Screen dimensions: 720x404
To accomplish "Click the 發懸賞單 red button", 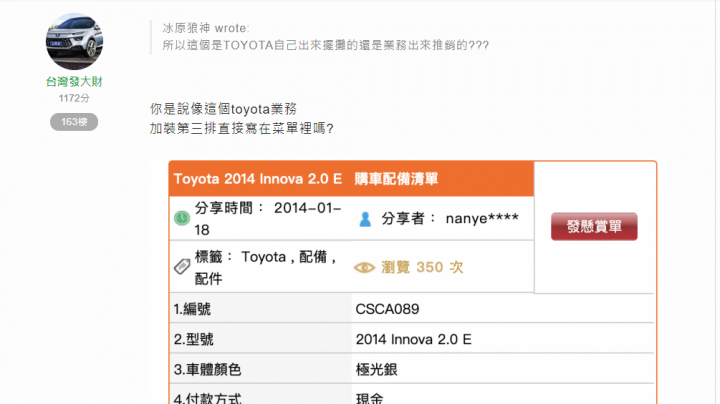I will (x=594, y=226).
